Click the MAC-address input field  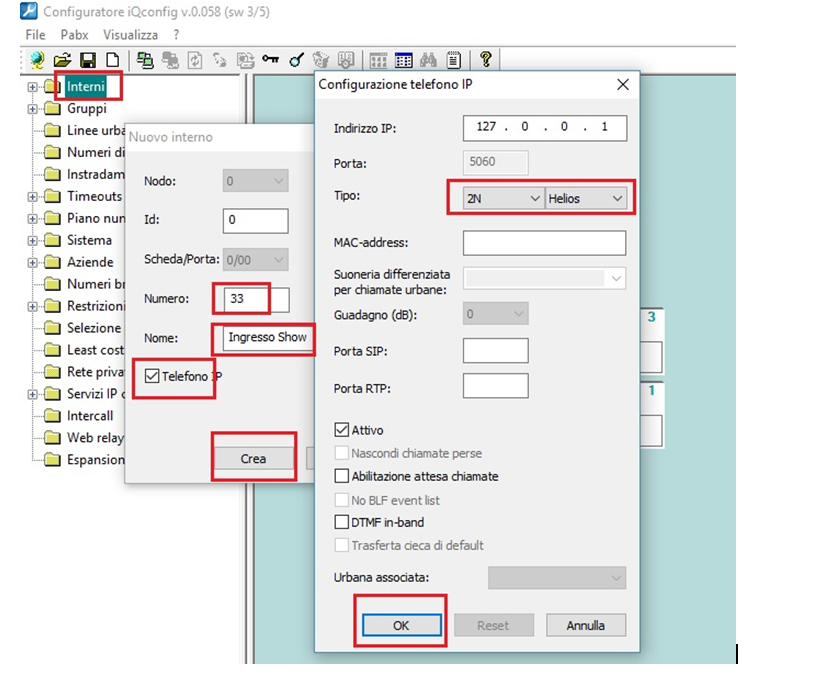(x=544, y=243)
